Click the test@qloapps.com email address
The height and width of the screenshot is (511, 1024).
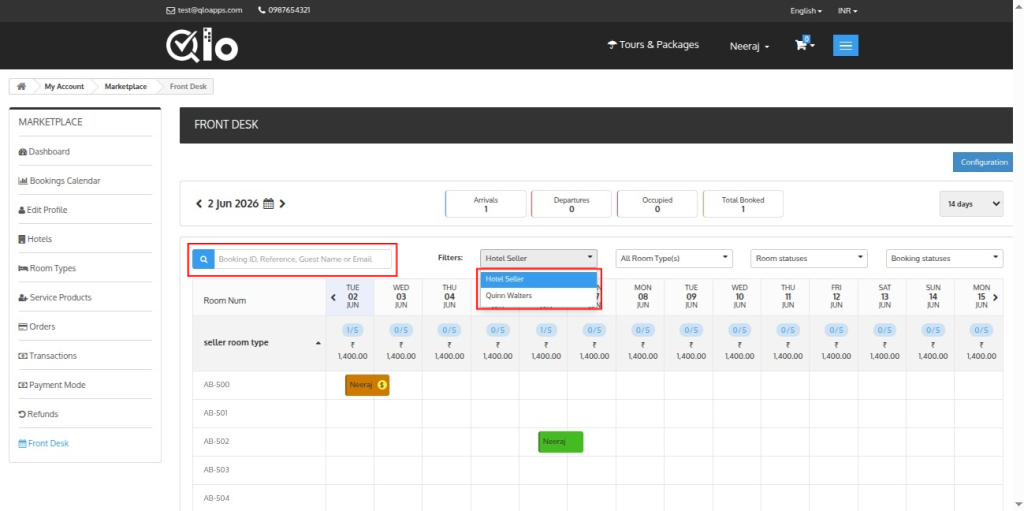pyautogui.click(x=210, y=10)
